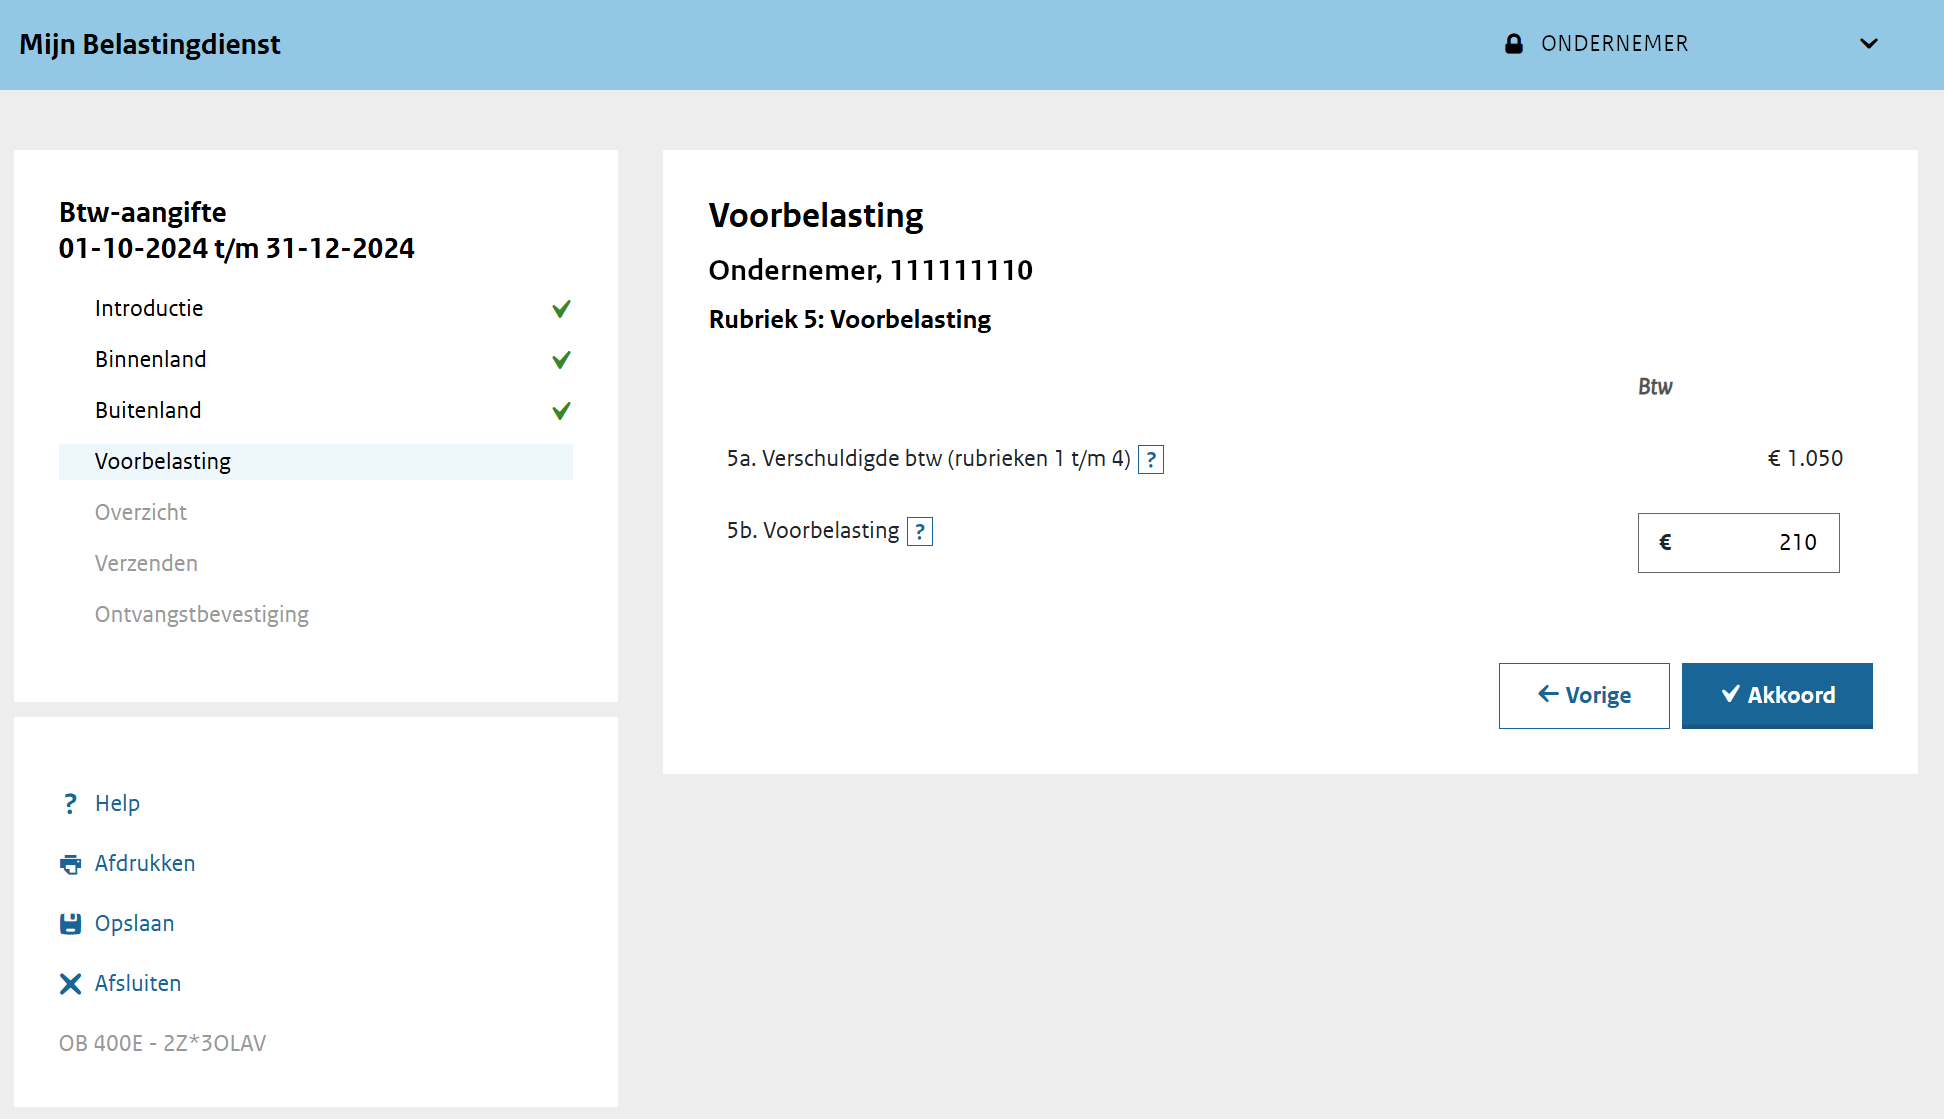Viewport: 1944px width, 1119px height.
Task: Click the question mark Help icon
Action: pyautogui.click(x=70, y=803)
